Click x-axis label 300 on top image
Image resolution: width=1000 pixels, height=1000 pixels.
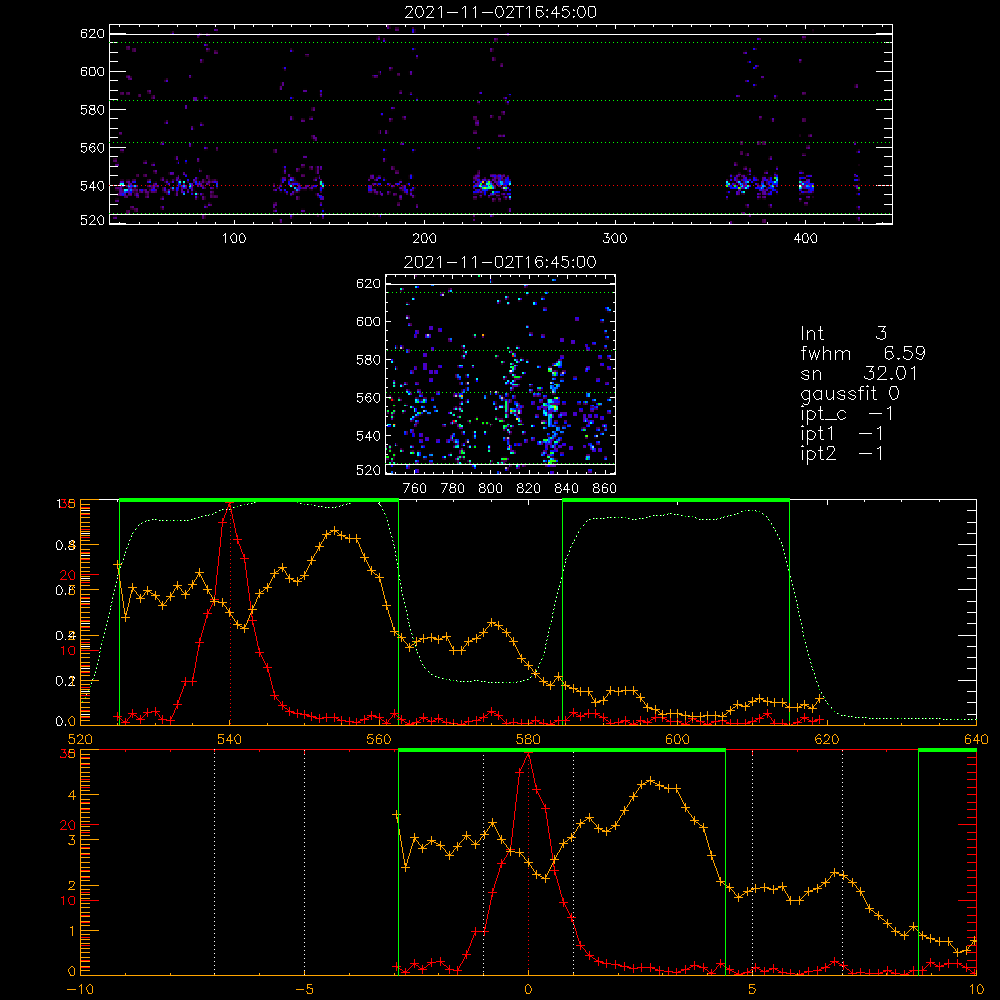tap(615, 239)
